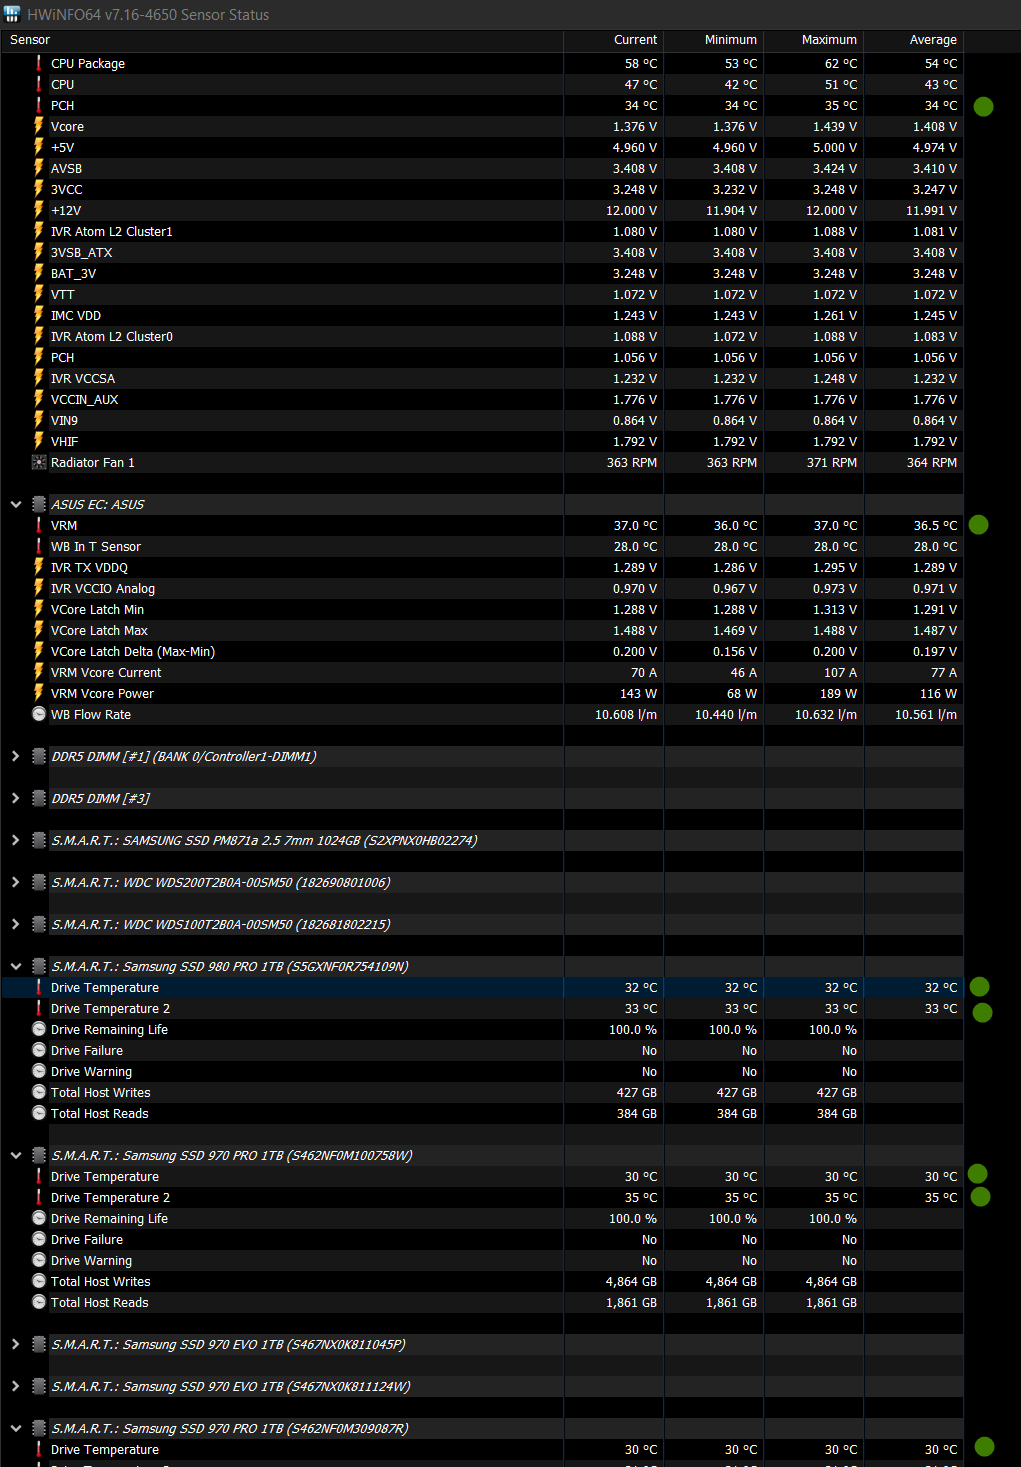This screenshot has height=1467, width=1021.
Task: Select the IVR TX VDDQ row
Action: tap(482, 567)
